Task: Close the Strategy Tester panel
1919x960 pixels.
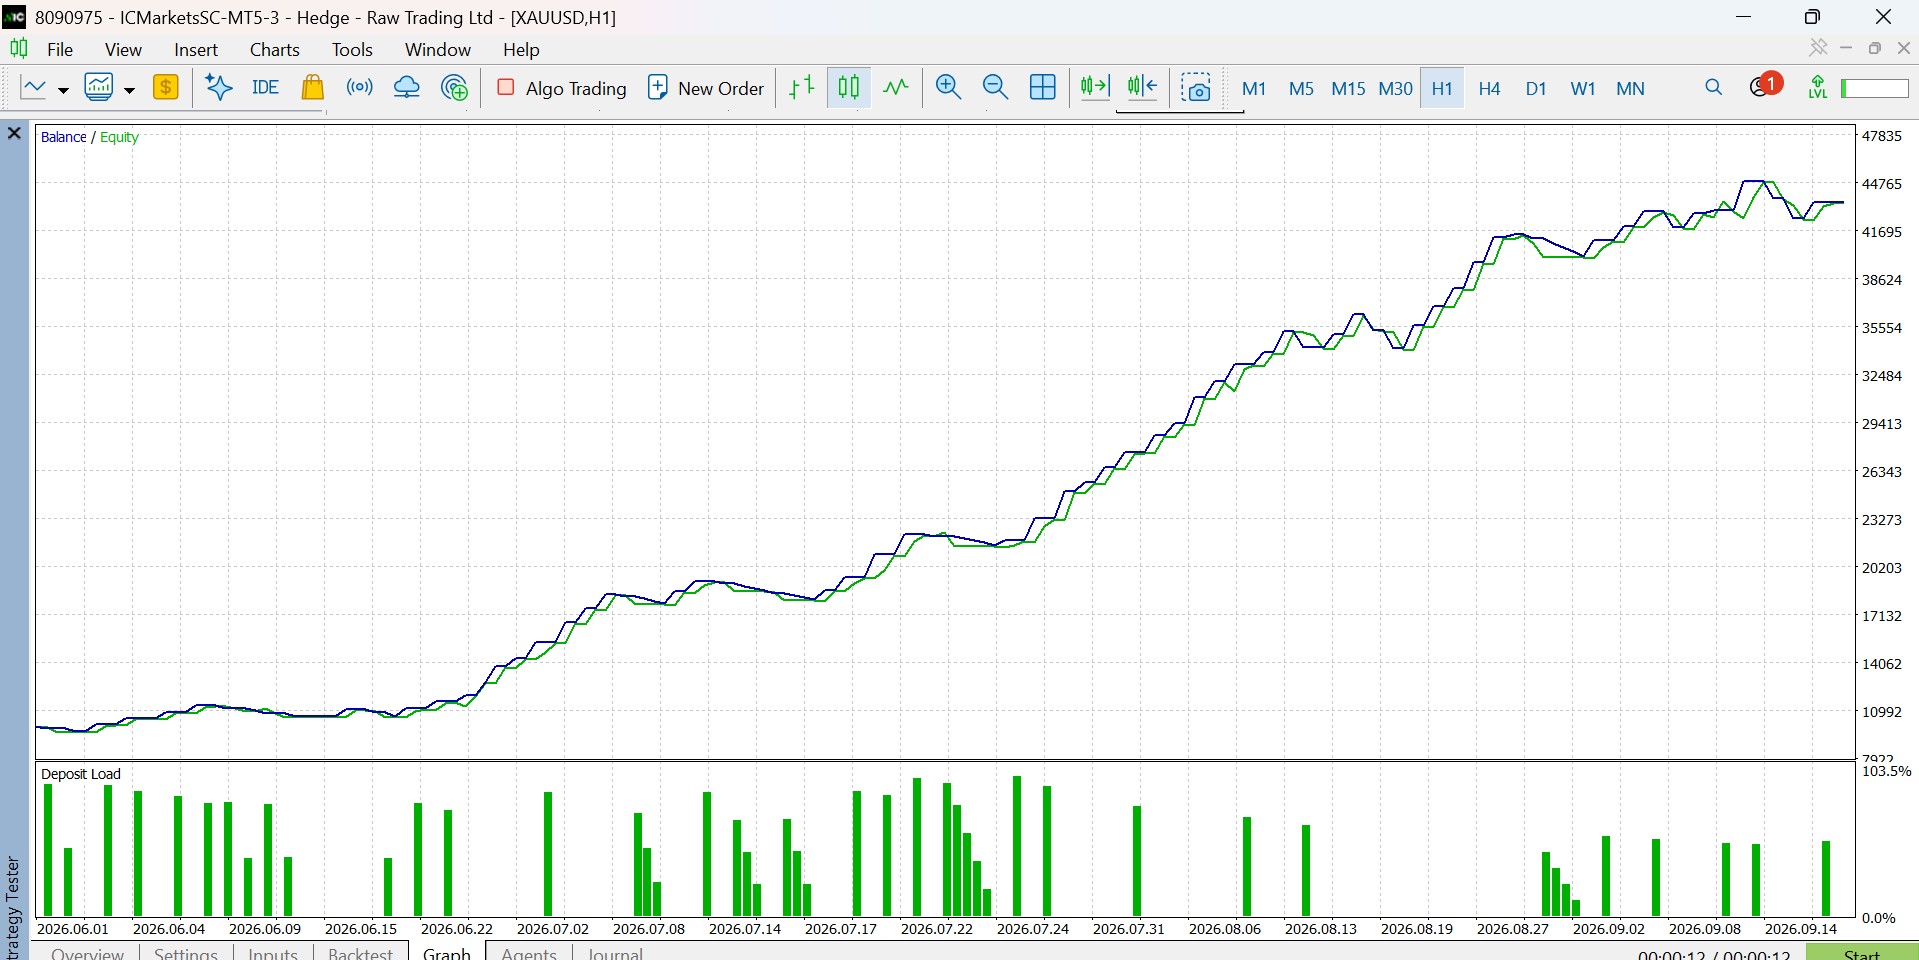Action: pos(14,133)
